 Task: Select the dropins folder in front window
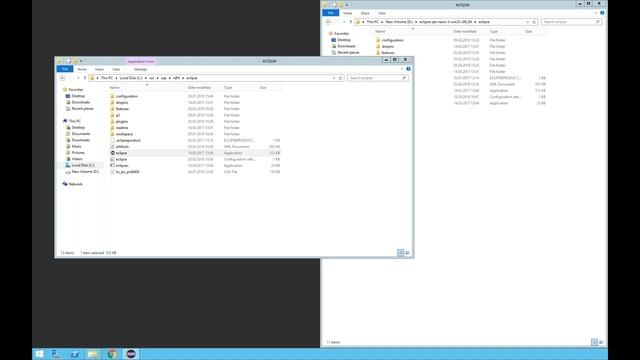(122, 102)
